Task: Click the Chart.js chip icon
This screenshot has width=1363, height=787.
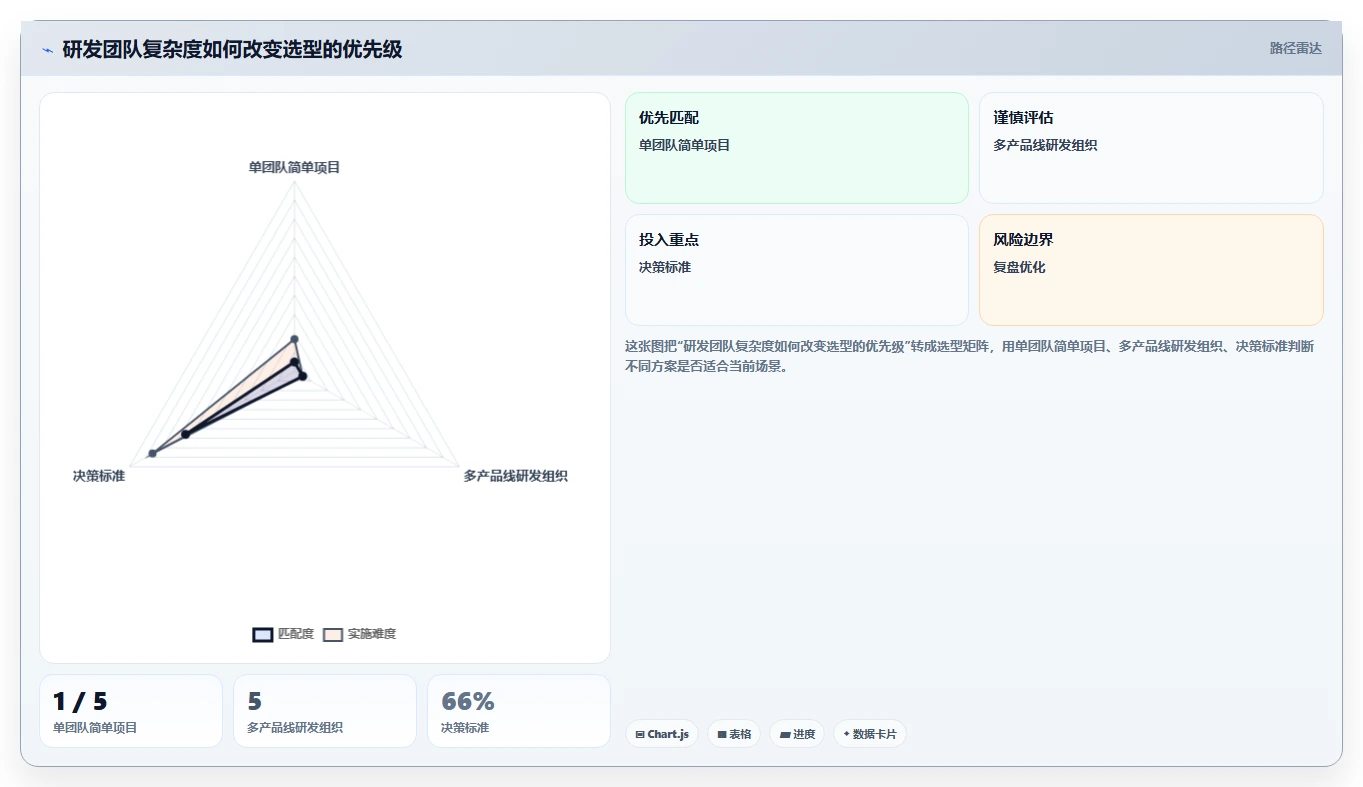Action: pos(640,734)
